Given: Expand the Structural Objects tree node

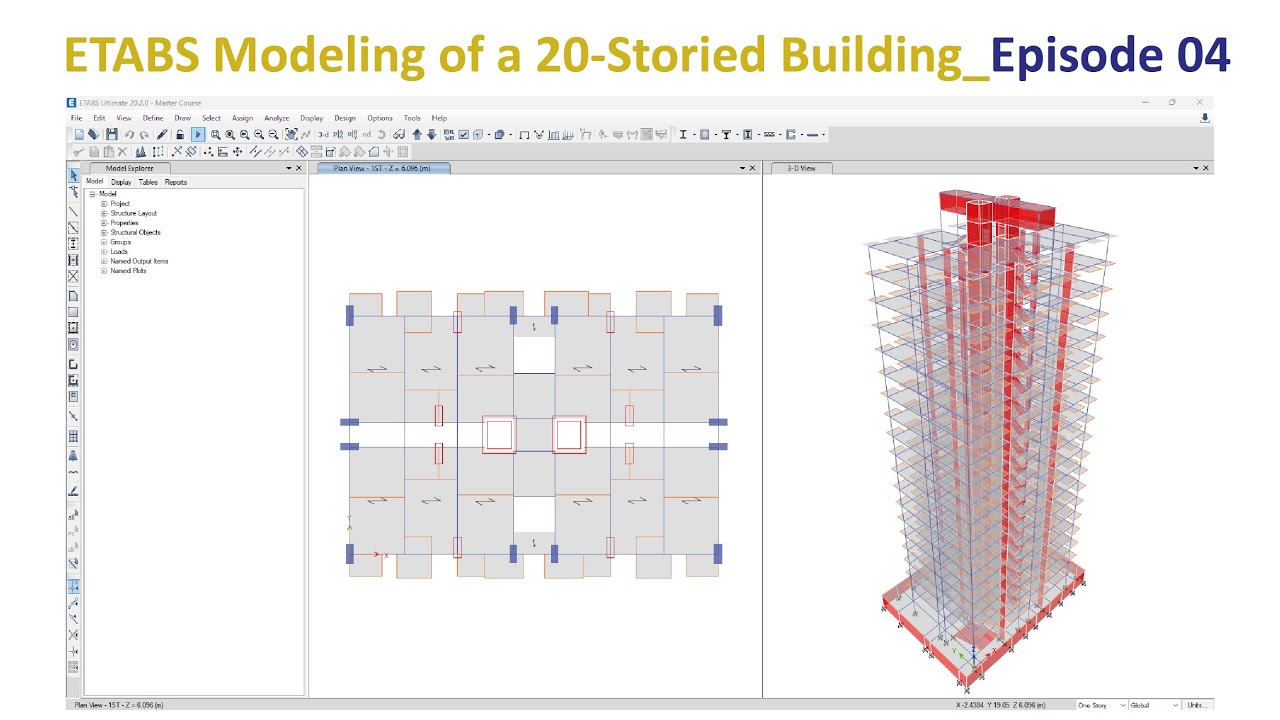Looking at the screenshot, I should coord(104,232).
